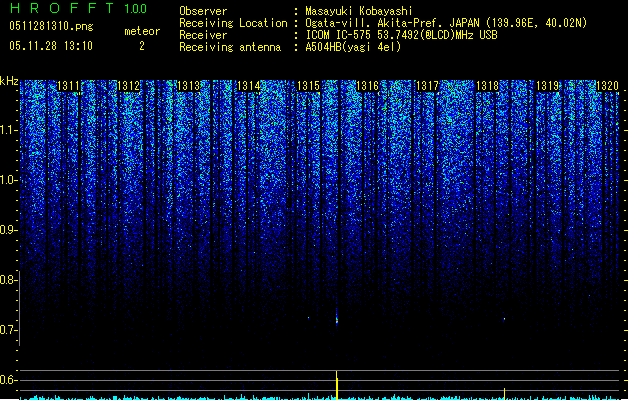The image size is (629, 400).
Task: Click the date stamp 05.11.28 13:10
Action: (51, 46)
